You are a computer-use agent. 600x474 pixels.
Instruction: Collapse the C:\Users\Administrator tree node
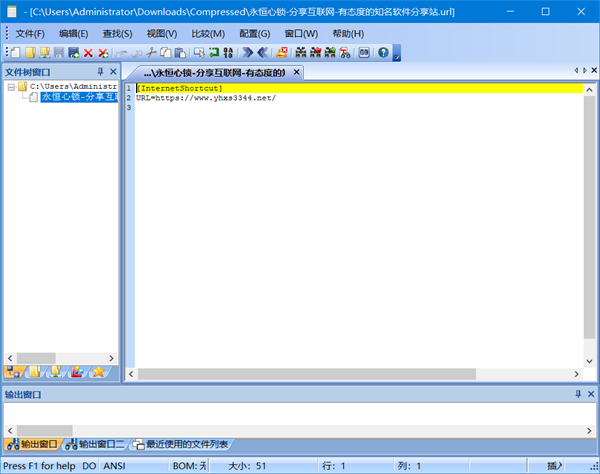(11, 87)
